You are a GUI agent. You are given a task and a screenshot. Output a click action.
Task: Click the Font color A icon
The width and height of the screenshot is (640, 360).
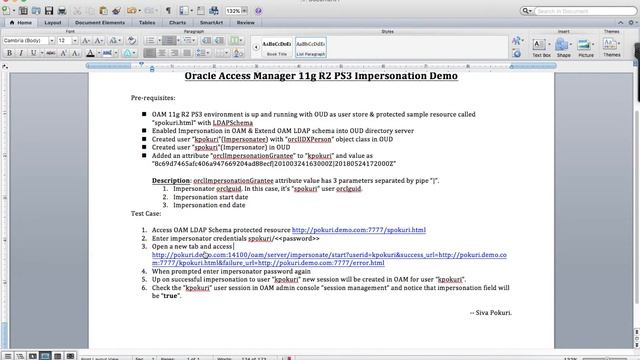(x=91, y=53)
